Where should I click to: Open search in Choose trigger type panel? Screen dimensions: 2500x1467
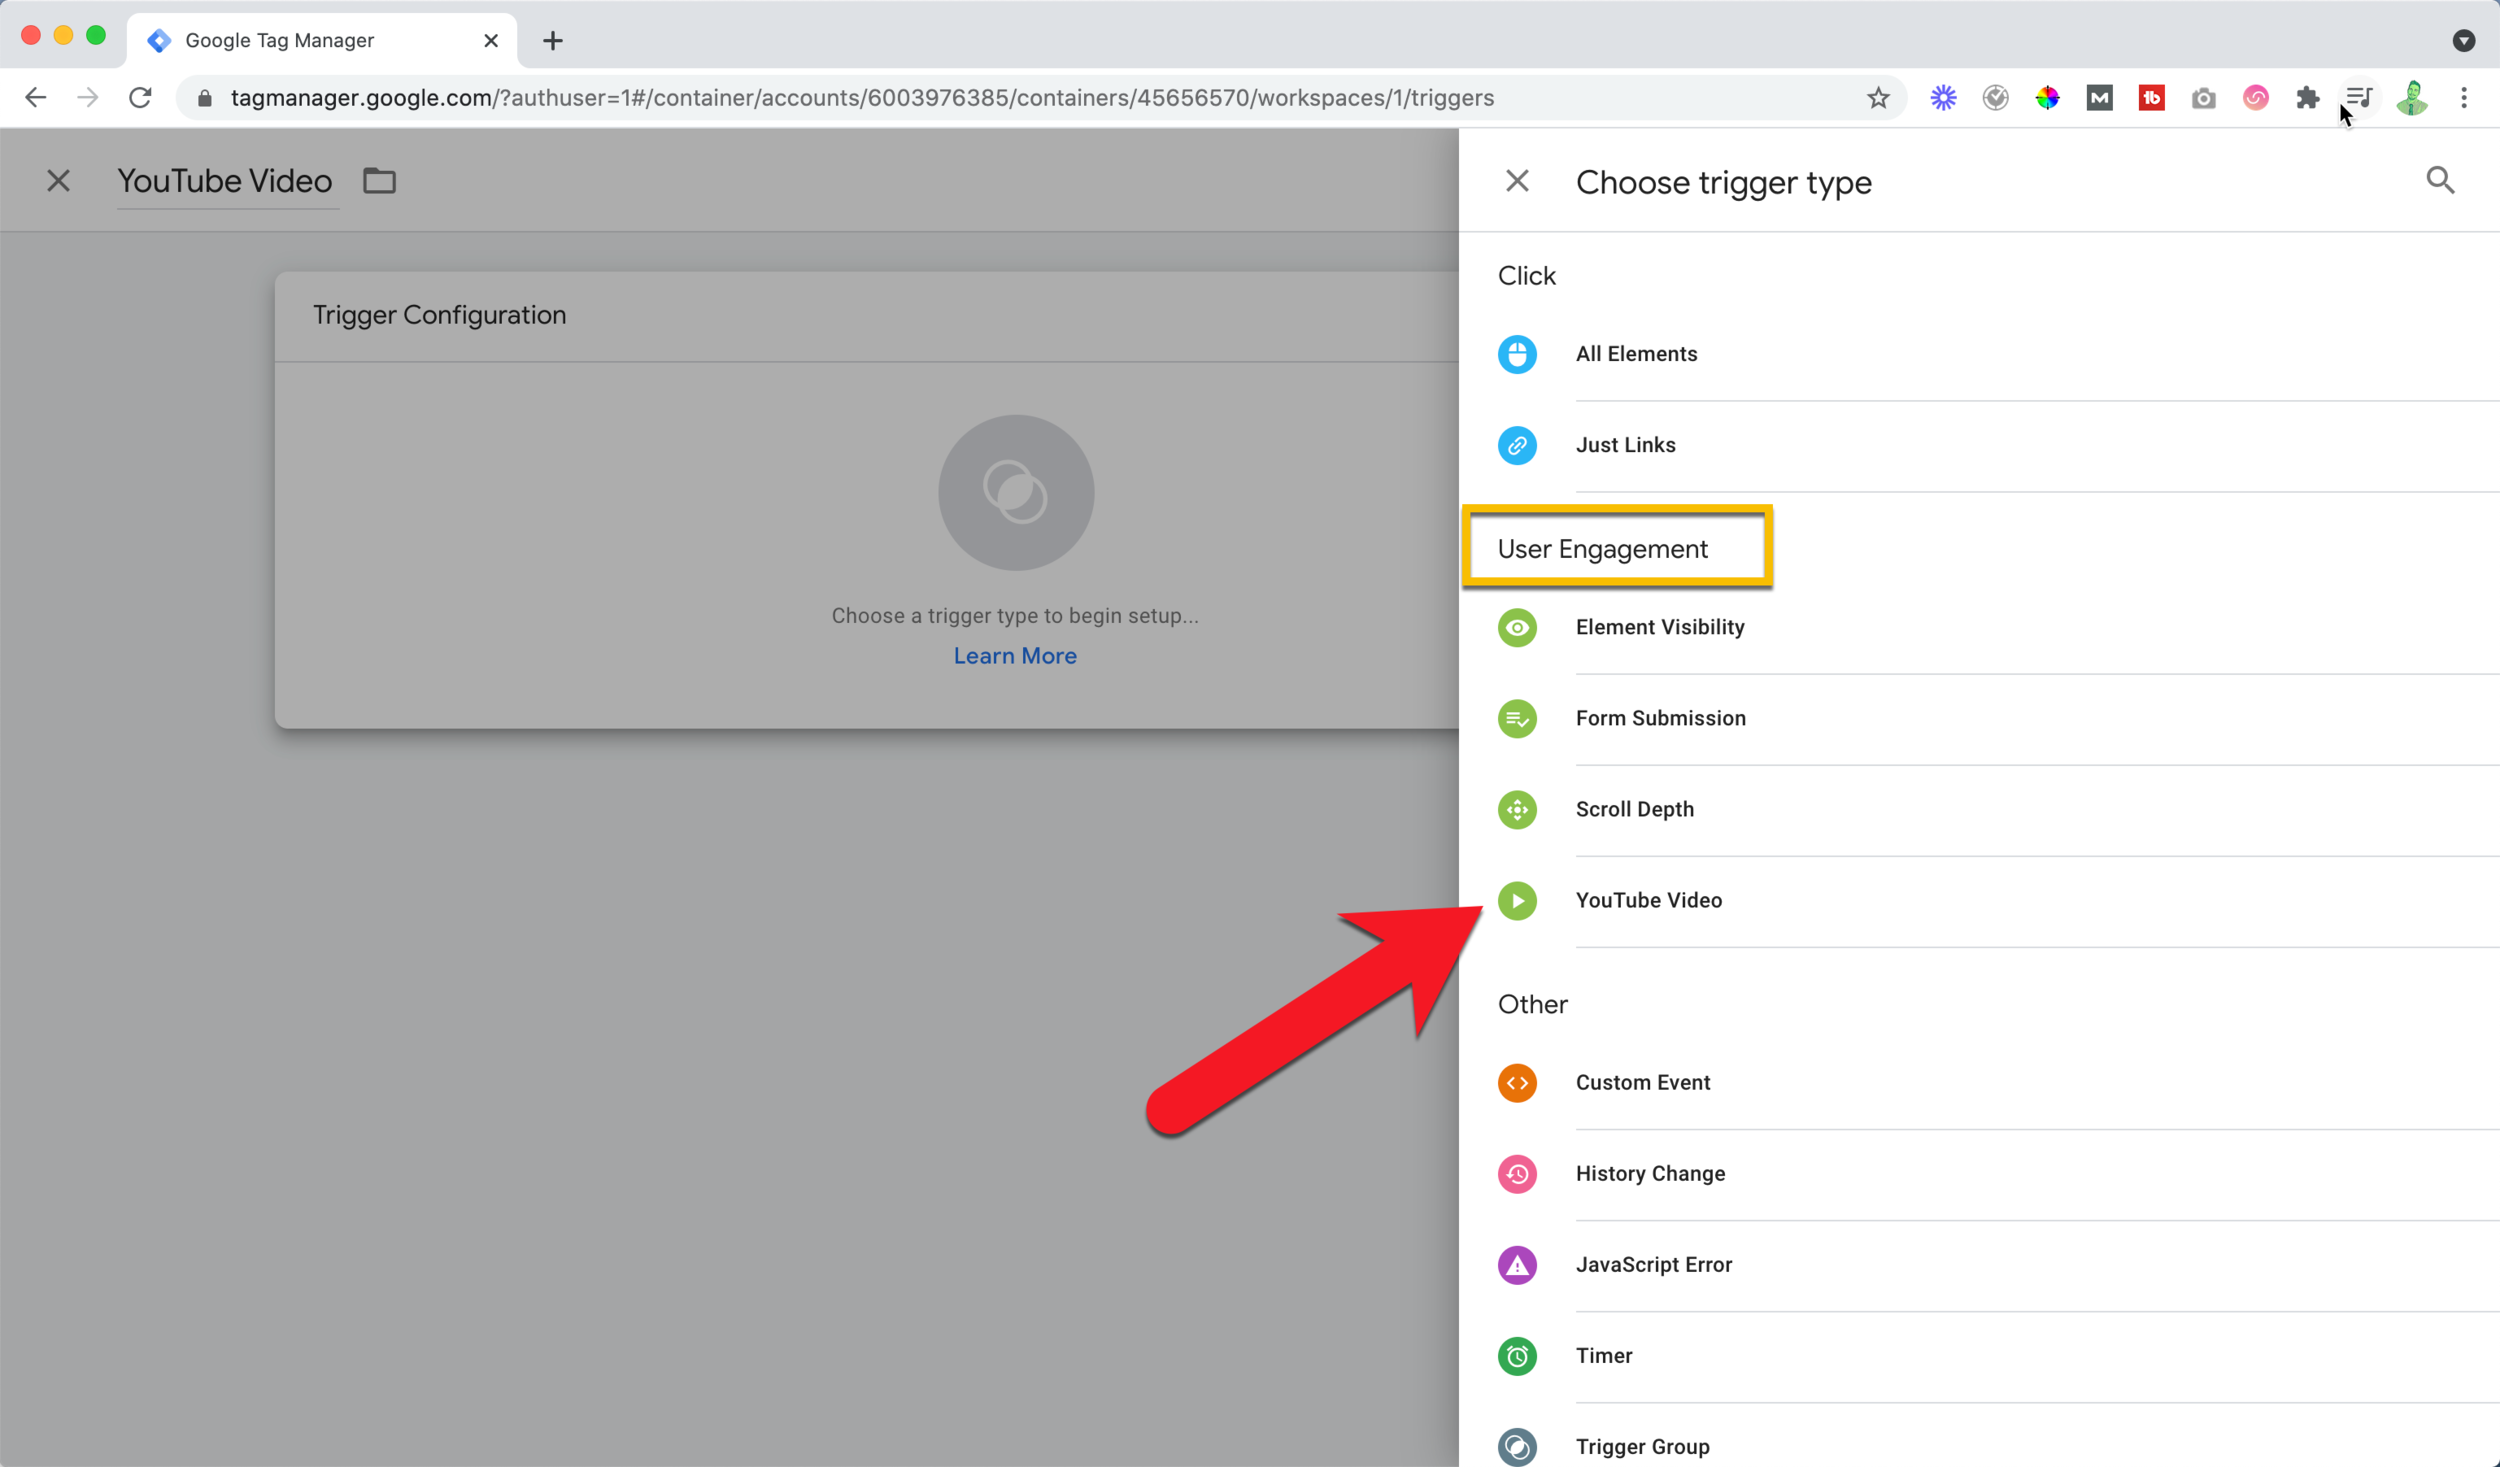point(2440,180)
